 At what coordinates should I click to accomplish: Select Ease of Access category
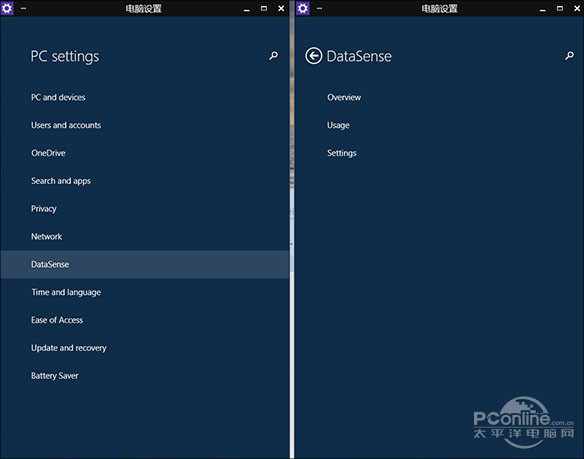point(57,320)
